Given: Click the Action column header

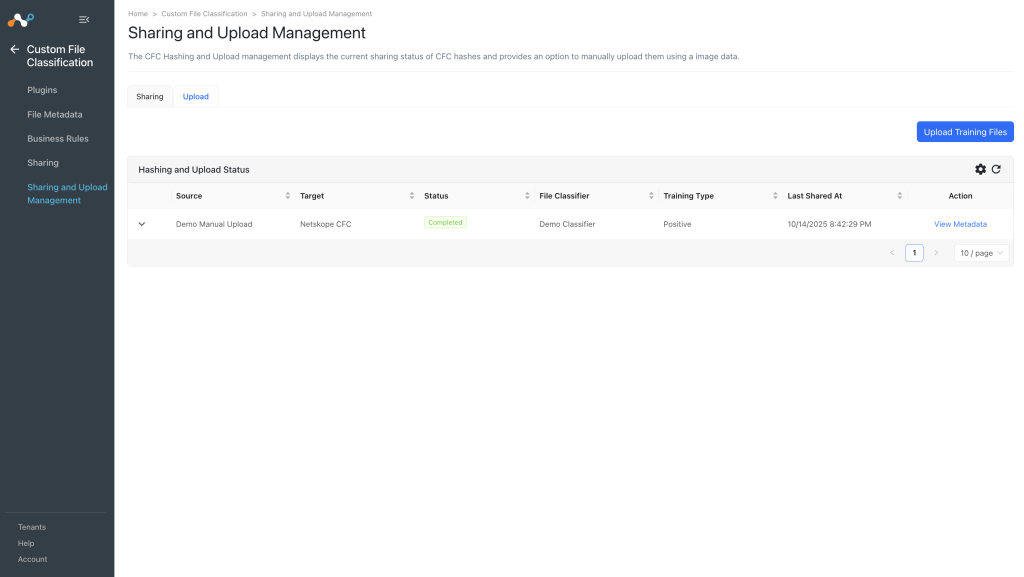Looking at the screenshot, I should pyautogui.click(x=960, y=196).
